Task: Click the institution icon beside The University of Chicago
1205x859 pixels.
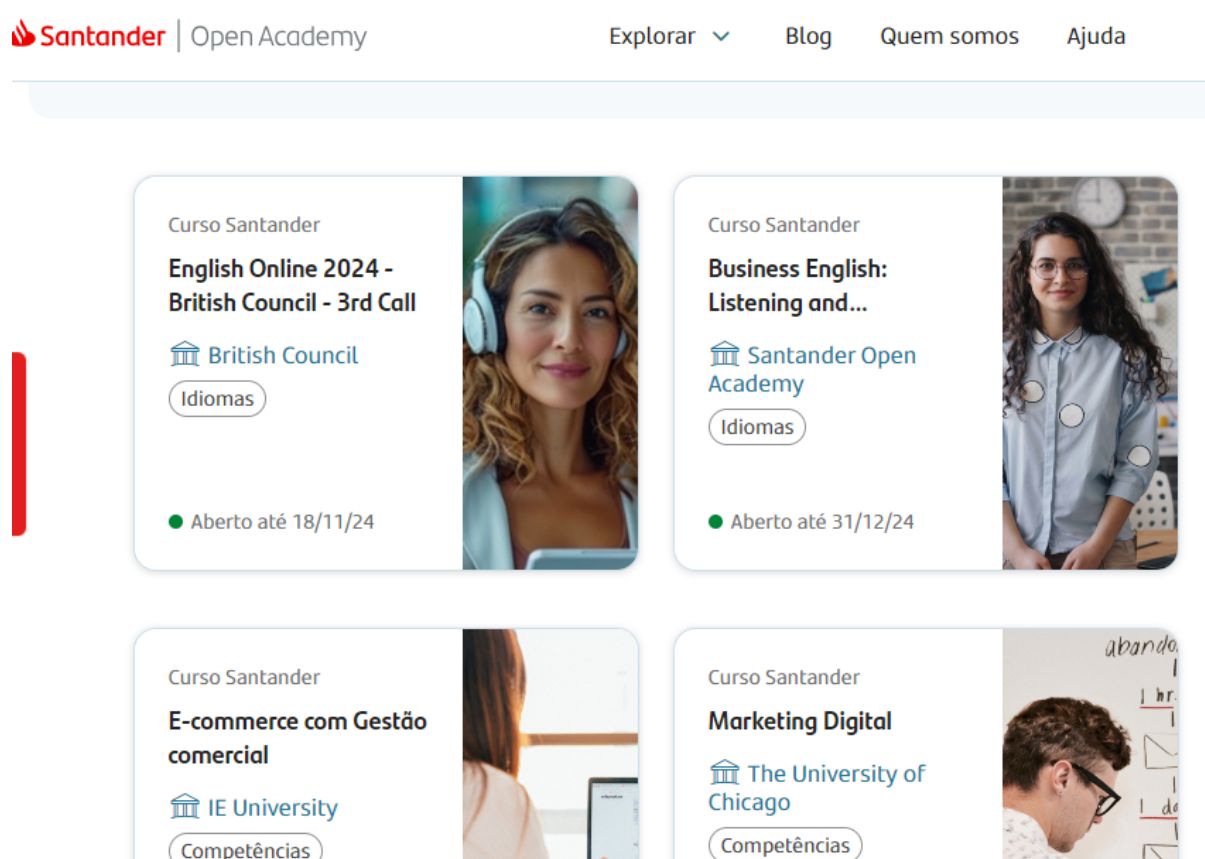Action: pyautogui.click(x=725, y=773)
